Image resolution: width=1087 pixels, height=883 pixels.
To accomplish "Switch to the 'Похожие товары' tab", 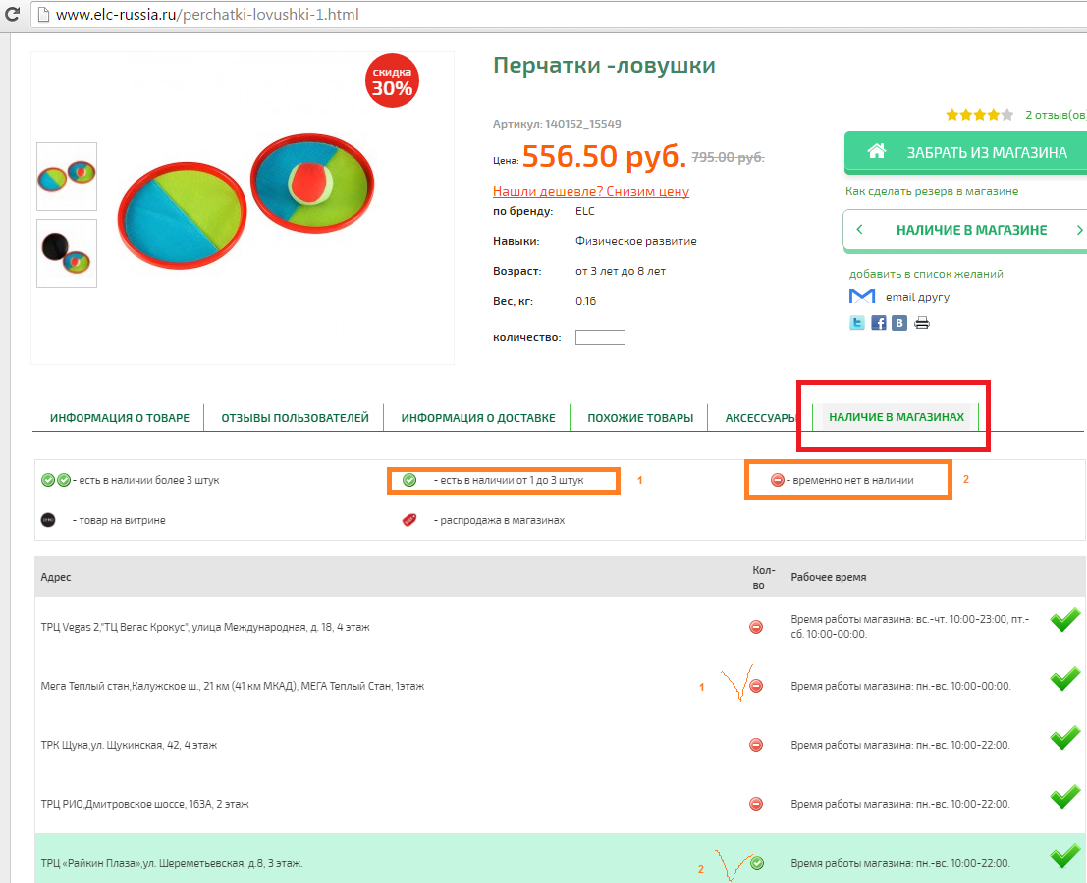I will coord(640,418).
